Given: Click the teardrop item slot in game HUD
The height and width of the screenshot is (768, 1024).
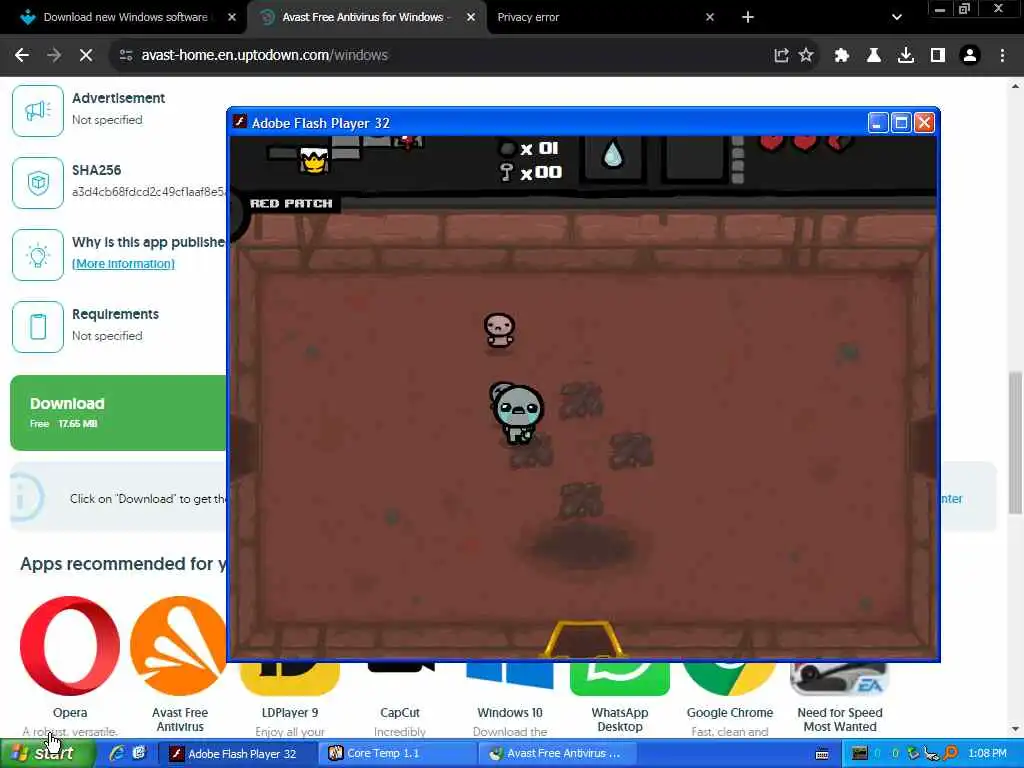Looking at the screenshot, I should coord(613,155).
